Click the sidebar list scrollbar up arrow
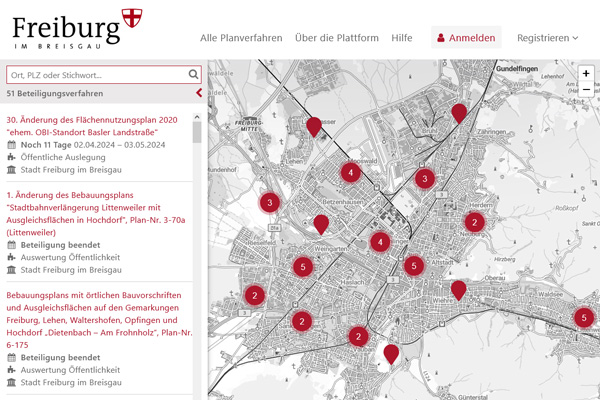The width and height of the screenshot is (600, 400). (x=197, y=117)
